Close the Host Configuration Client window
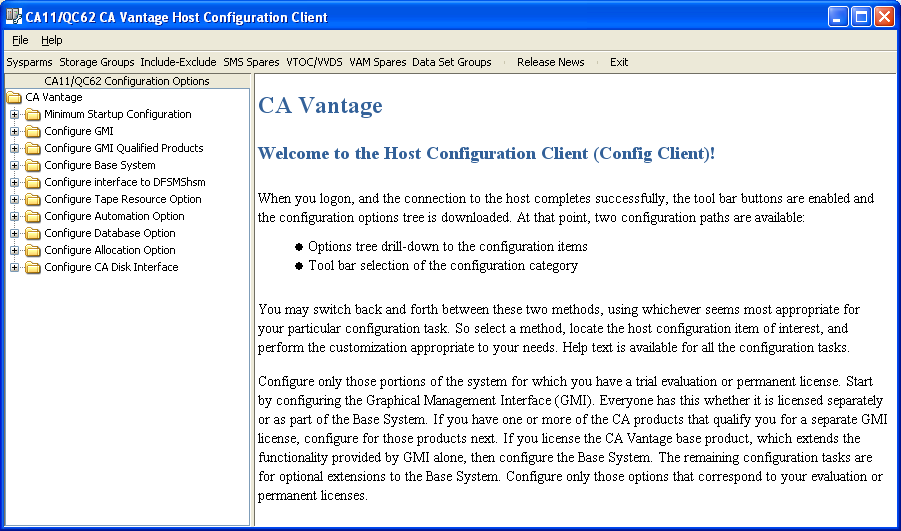901x531 pixels. click(x=884, y=17)
